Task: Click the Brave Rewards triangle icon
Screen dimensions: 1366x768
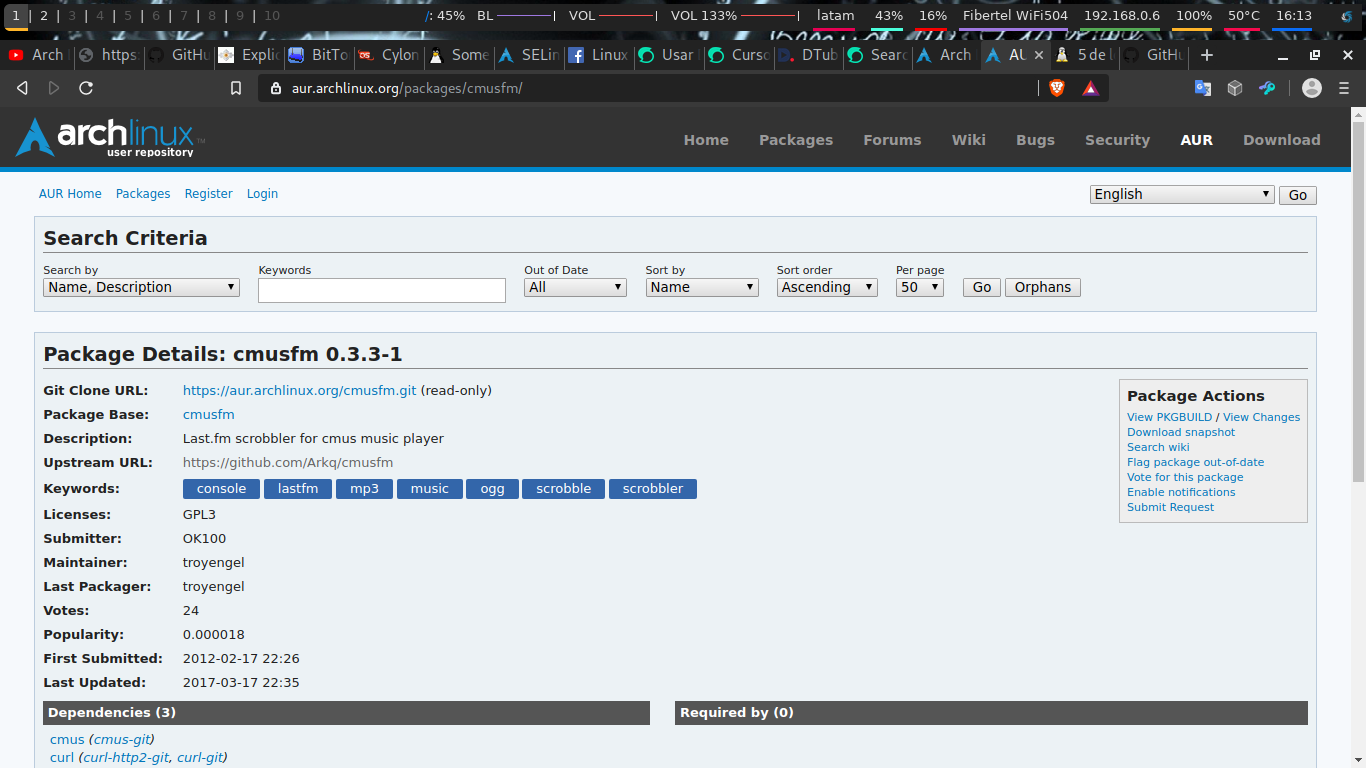Action: coord(1090,88)
